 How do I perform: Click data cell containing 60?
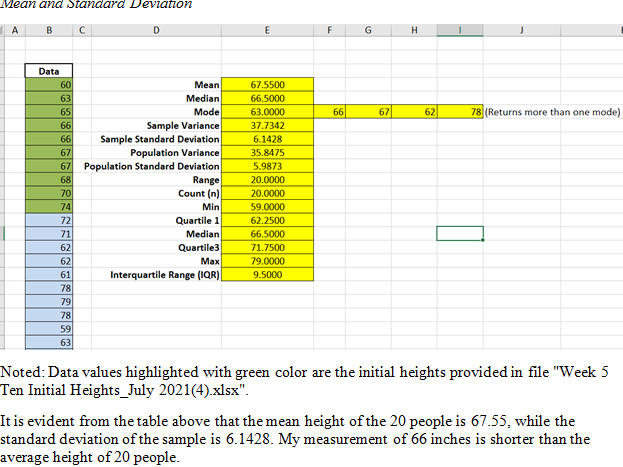pyautogui.click(x=49, y=85)
